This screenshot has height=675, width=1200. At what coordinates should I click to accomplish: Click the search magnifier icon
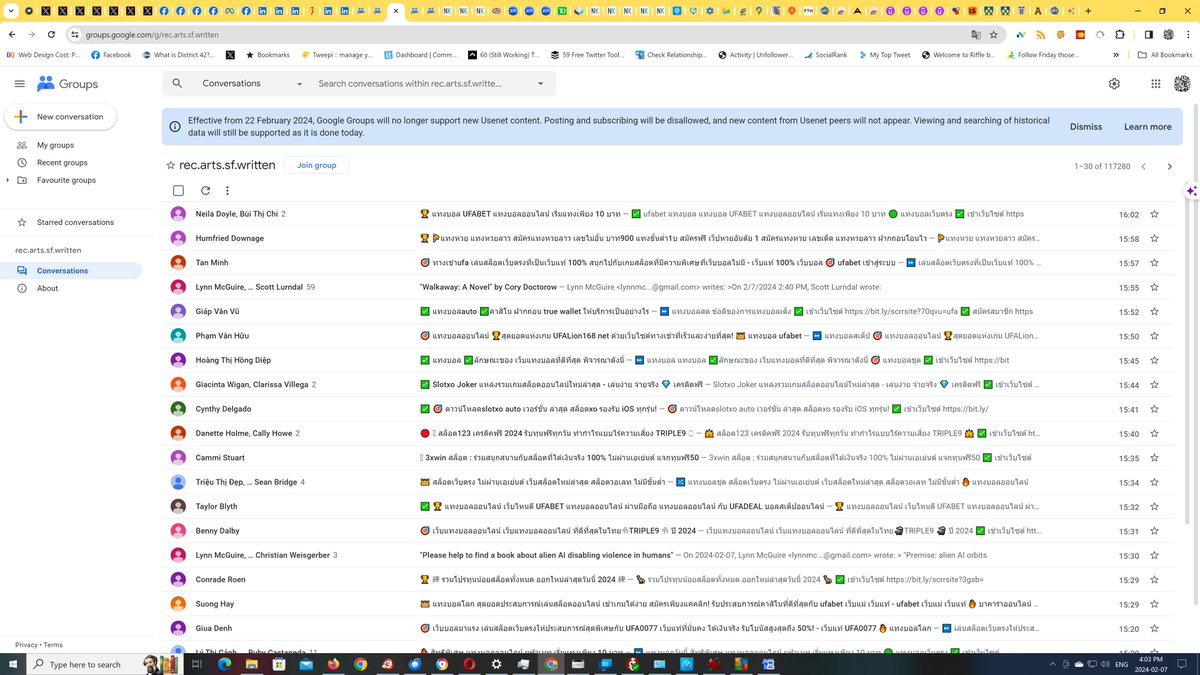pyautogui.click(x=177, y=84)
